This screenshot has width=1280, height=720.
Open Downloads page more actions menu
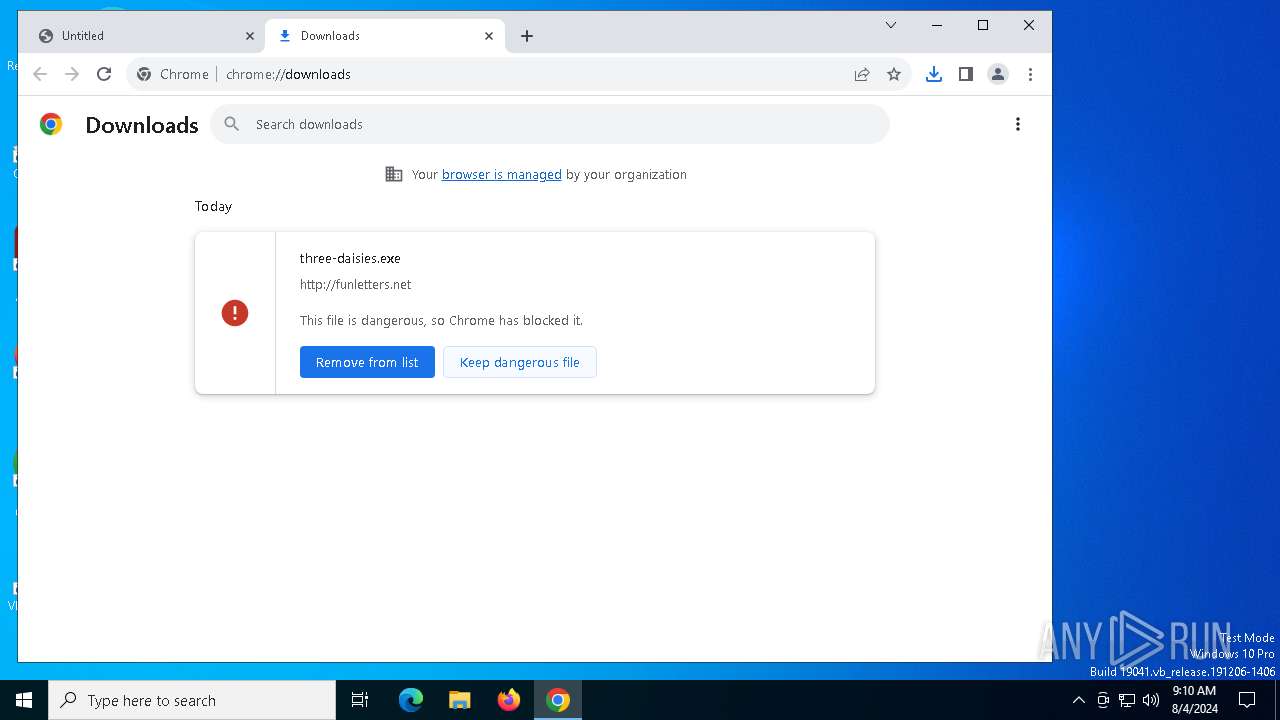click(1018, 124)
